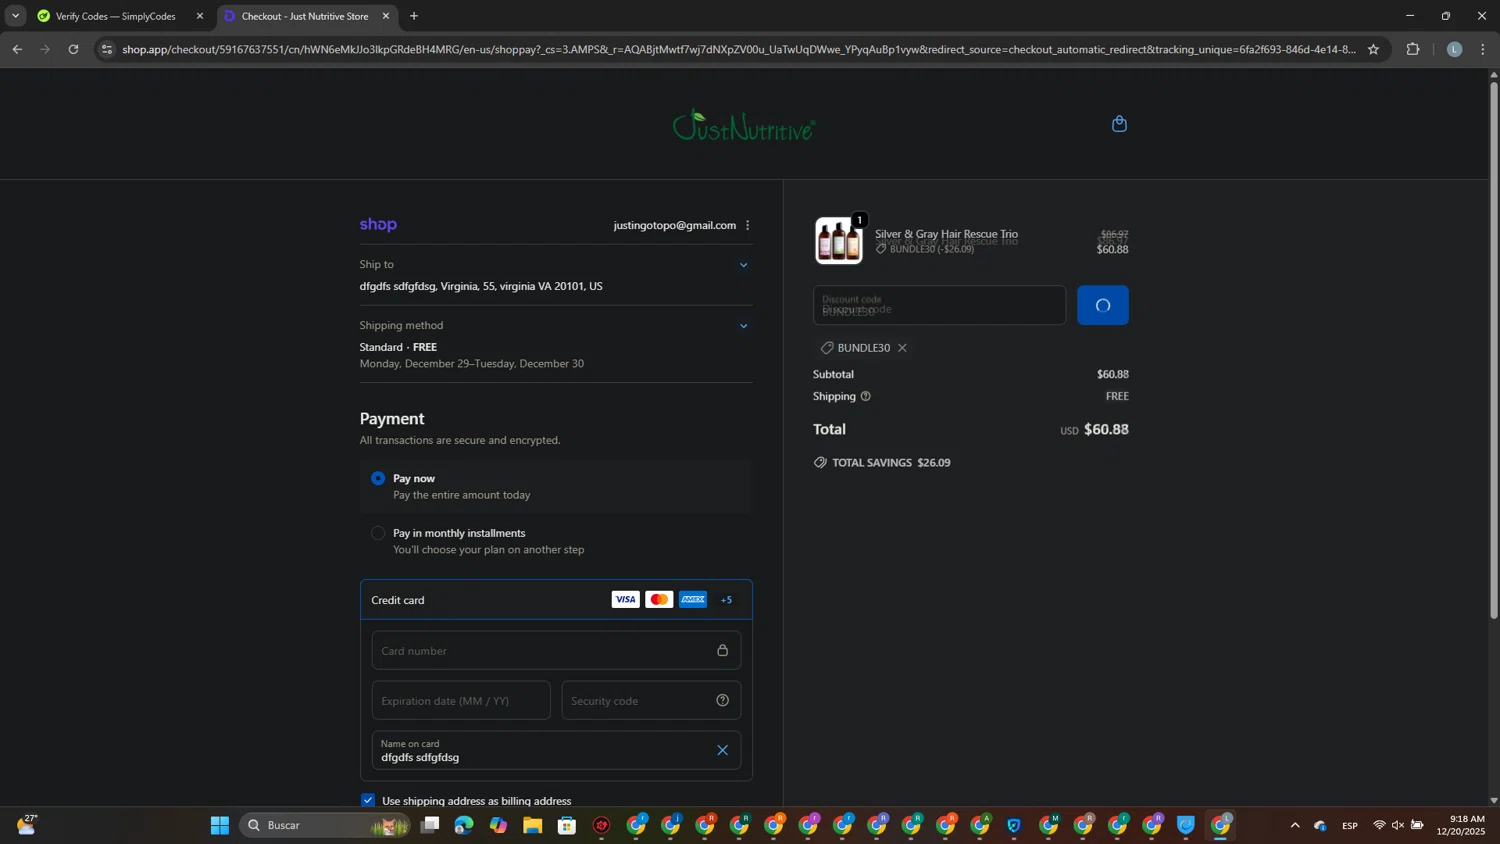Expand the Shipping method section

(743, 326)
